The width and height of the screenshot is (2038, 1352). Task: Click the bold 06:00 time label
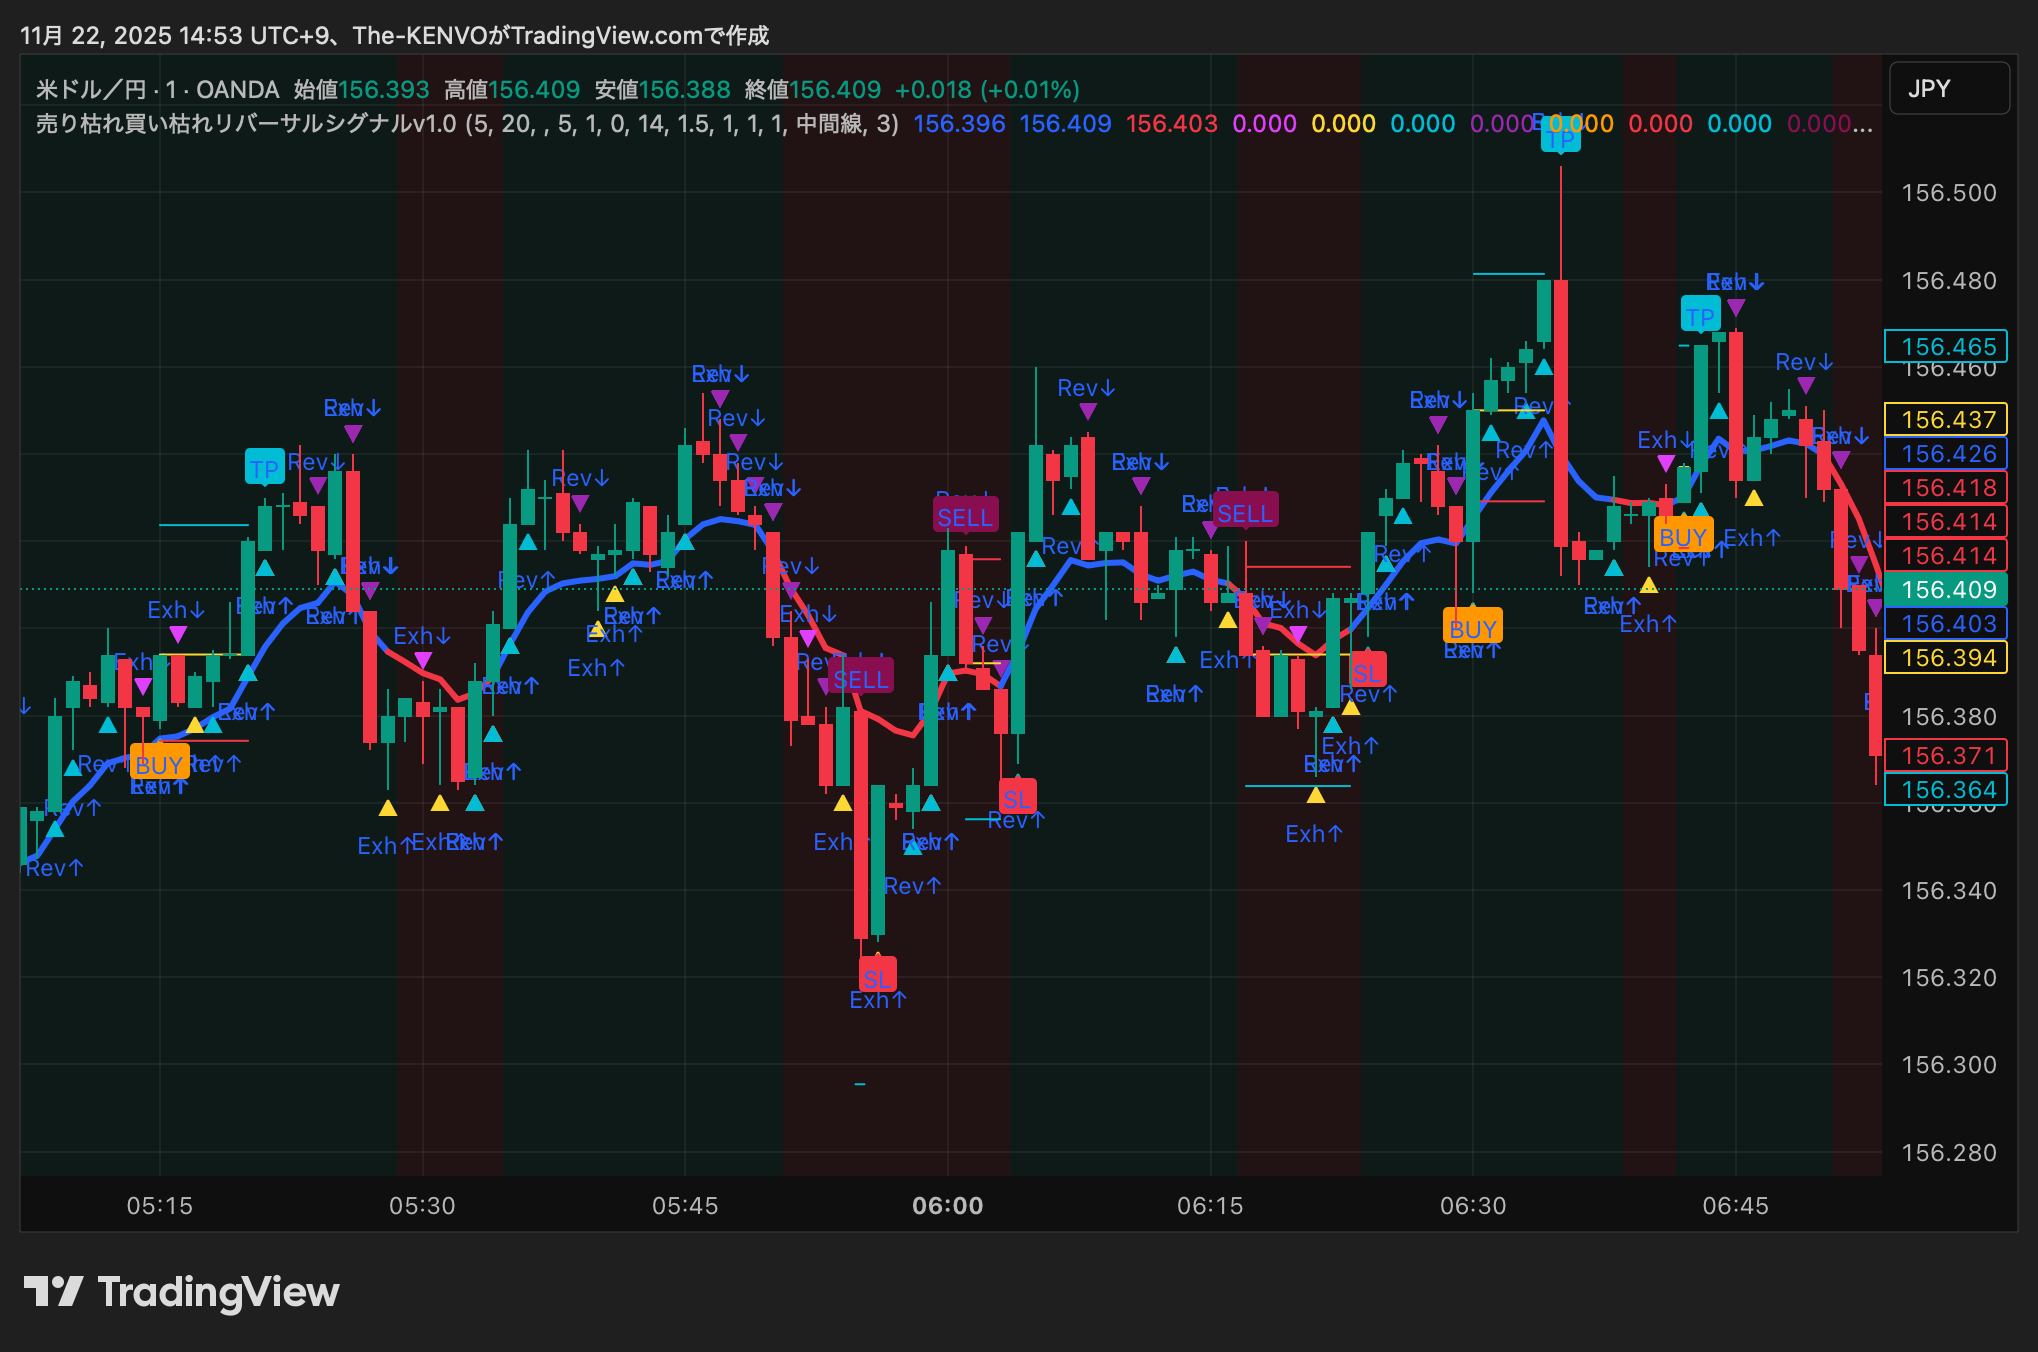(x=947, y=1206)
